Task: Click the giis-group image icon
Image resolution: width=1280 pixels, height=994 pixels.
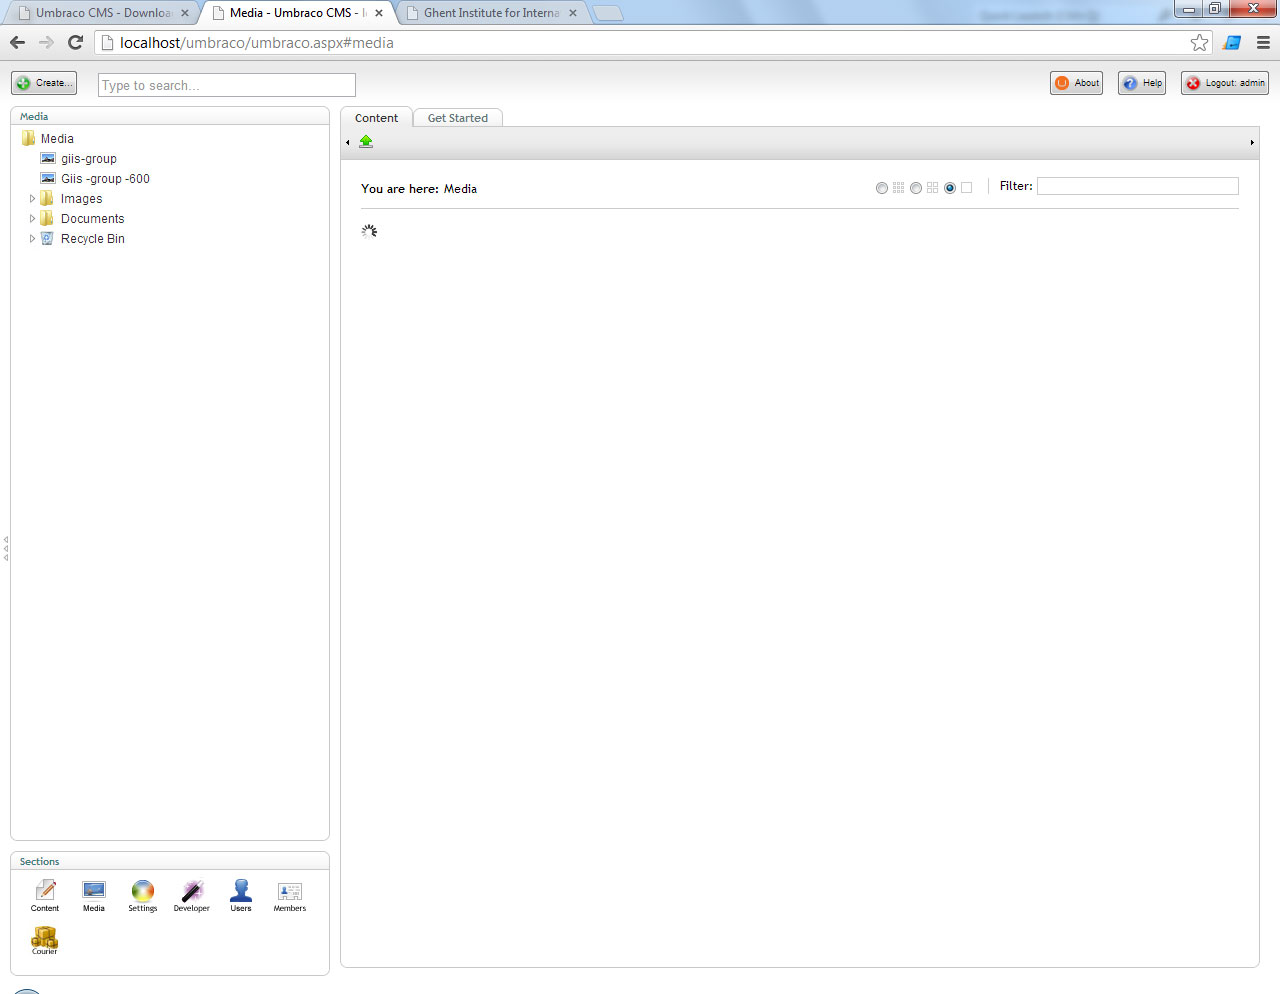Action: [47, 158]
